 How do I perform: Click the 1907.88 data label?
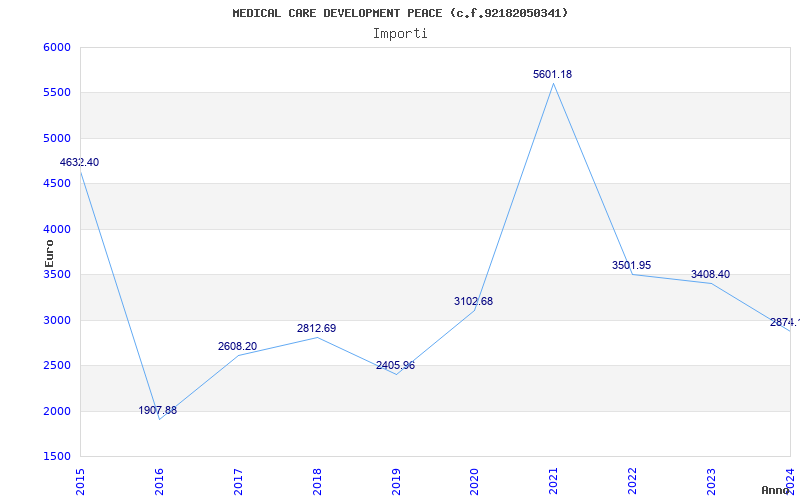pos(158,410)
